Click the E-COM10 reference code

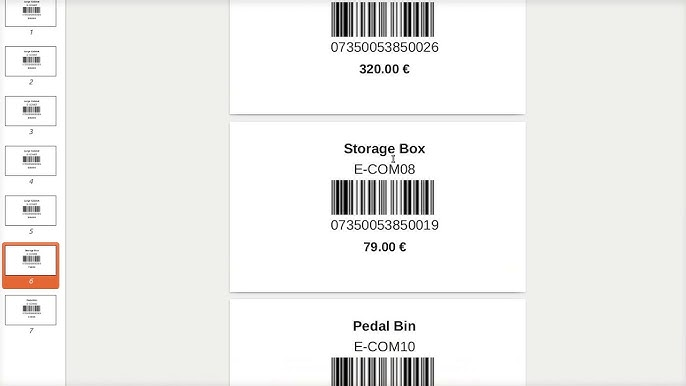(384, 347)
